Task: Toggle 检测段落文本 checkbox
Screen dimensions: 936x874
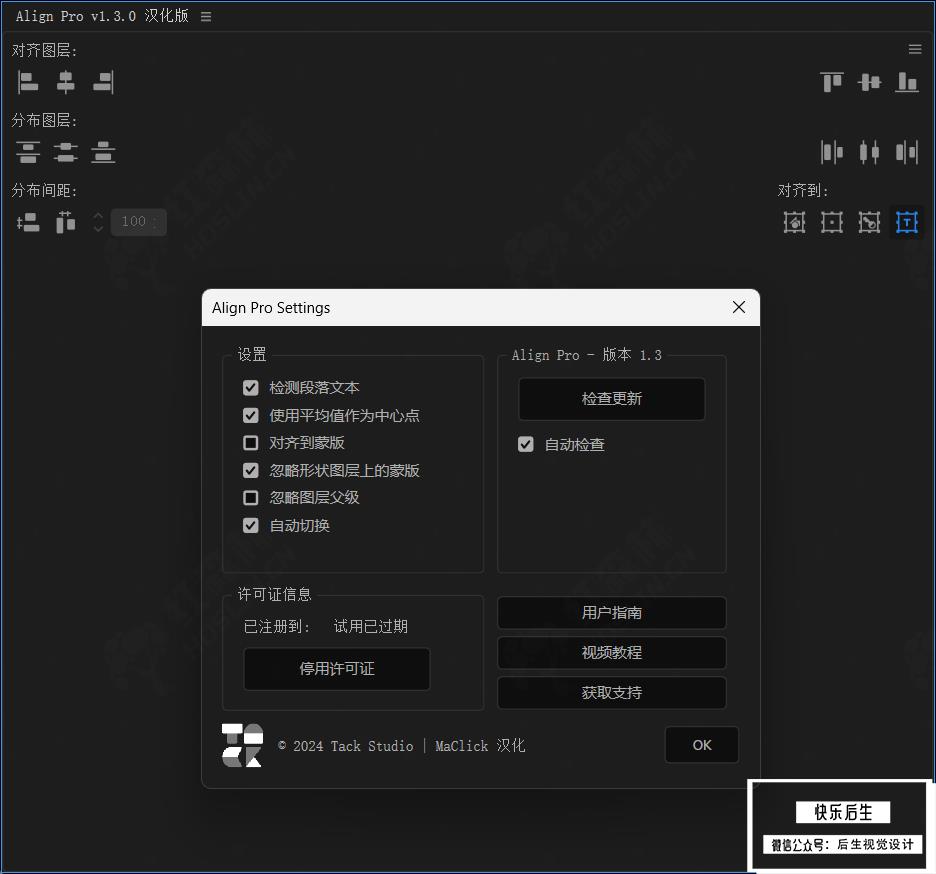Action: 251,388
